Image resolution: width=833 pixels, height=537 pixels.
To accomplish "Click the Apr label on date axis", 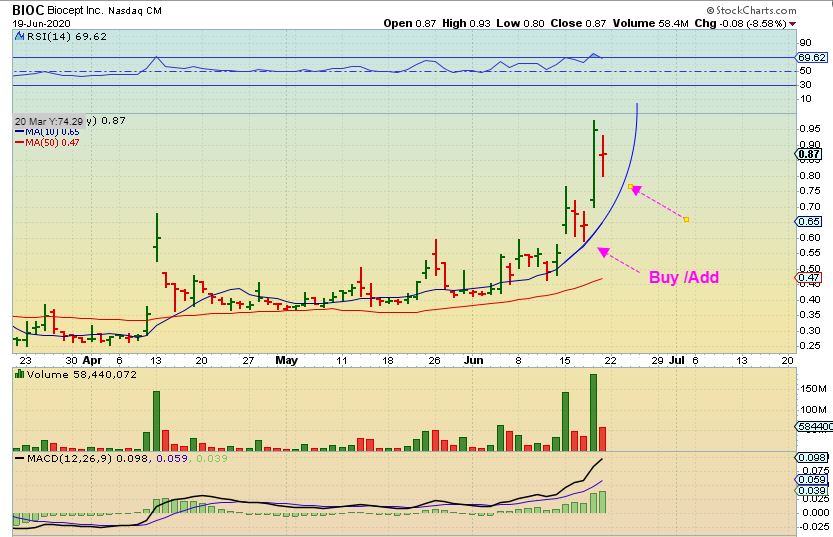I will (x=92, y=360).
